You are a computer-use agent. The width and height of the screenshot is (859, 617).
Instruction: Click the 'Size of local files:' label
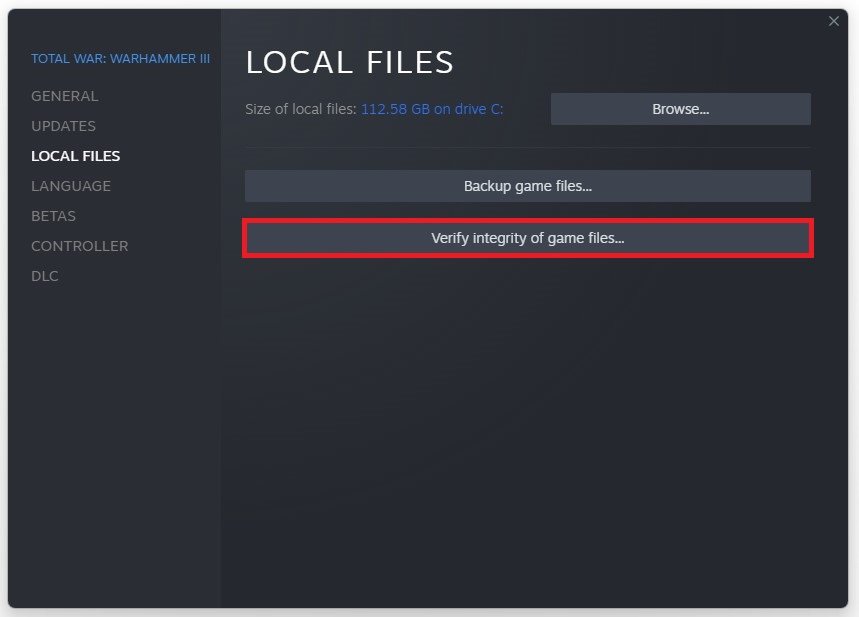pos(301,109)
